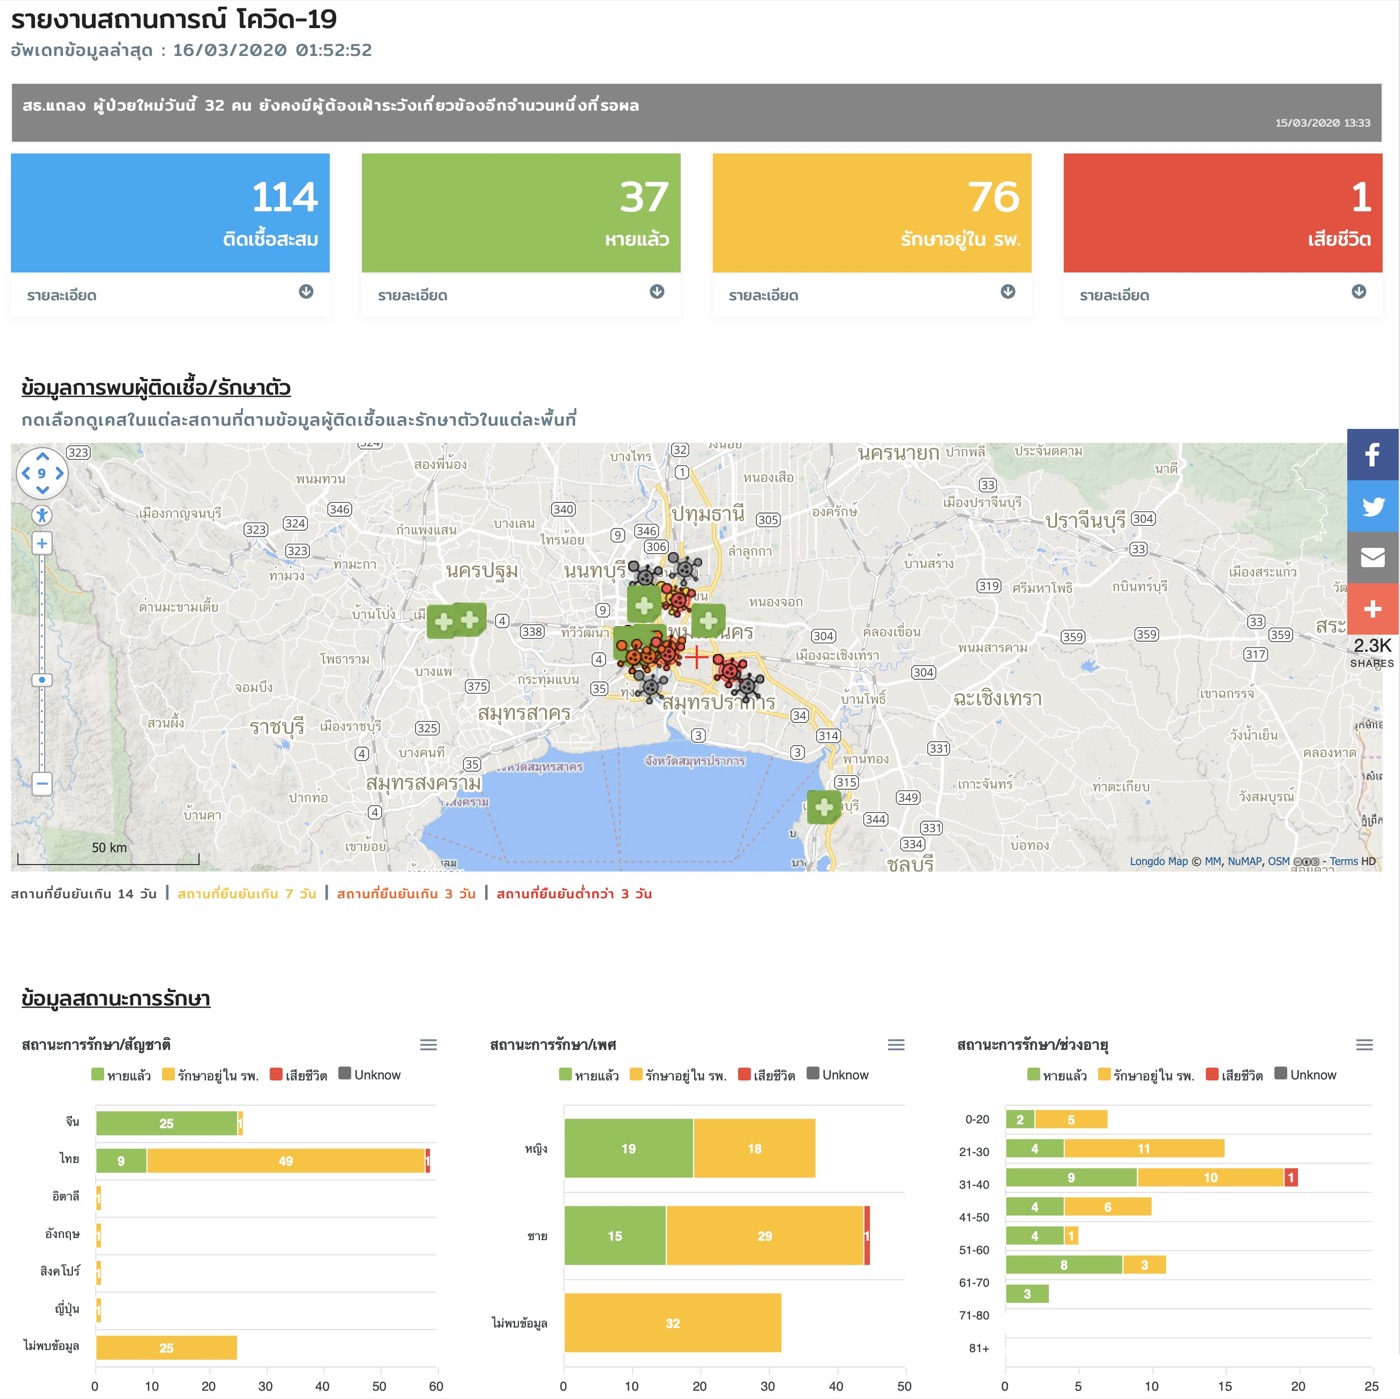Expand details under 37 recovered card
The width and height of the screenshot is (1400, 1399).
[x=657, y=292]
